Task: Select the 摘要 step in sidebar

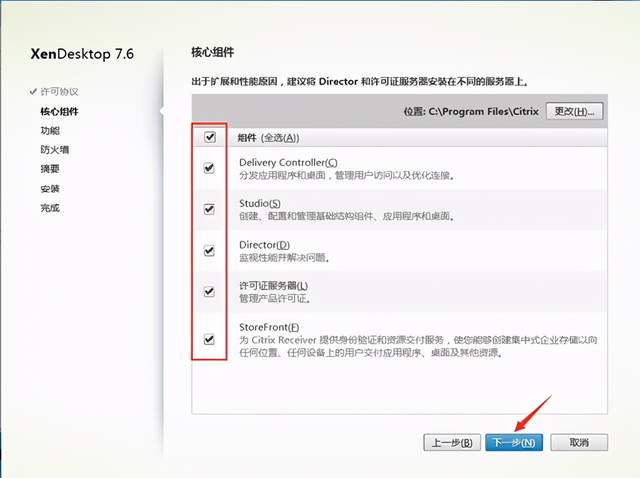Action: click(x=50, y=169)
